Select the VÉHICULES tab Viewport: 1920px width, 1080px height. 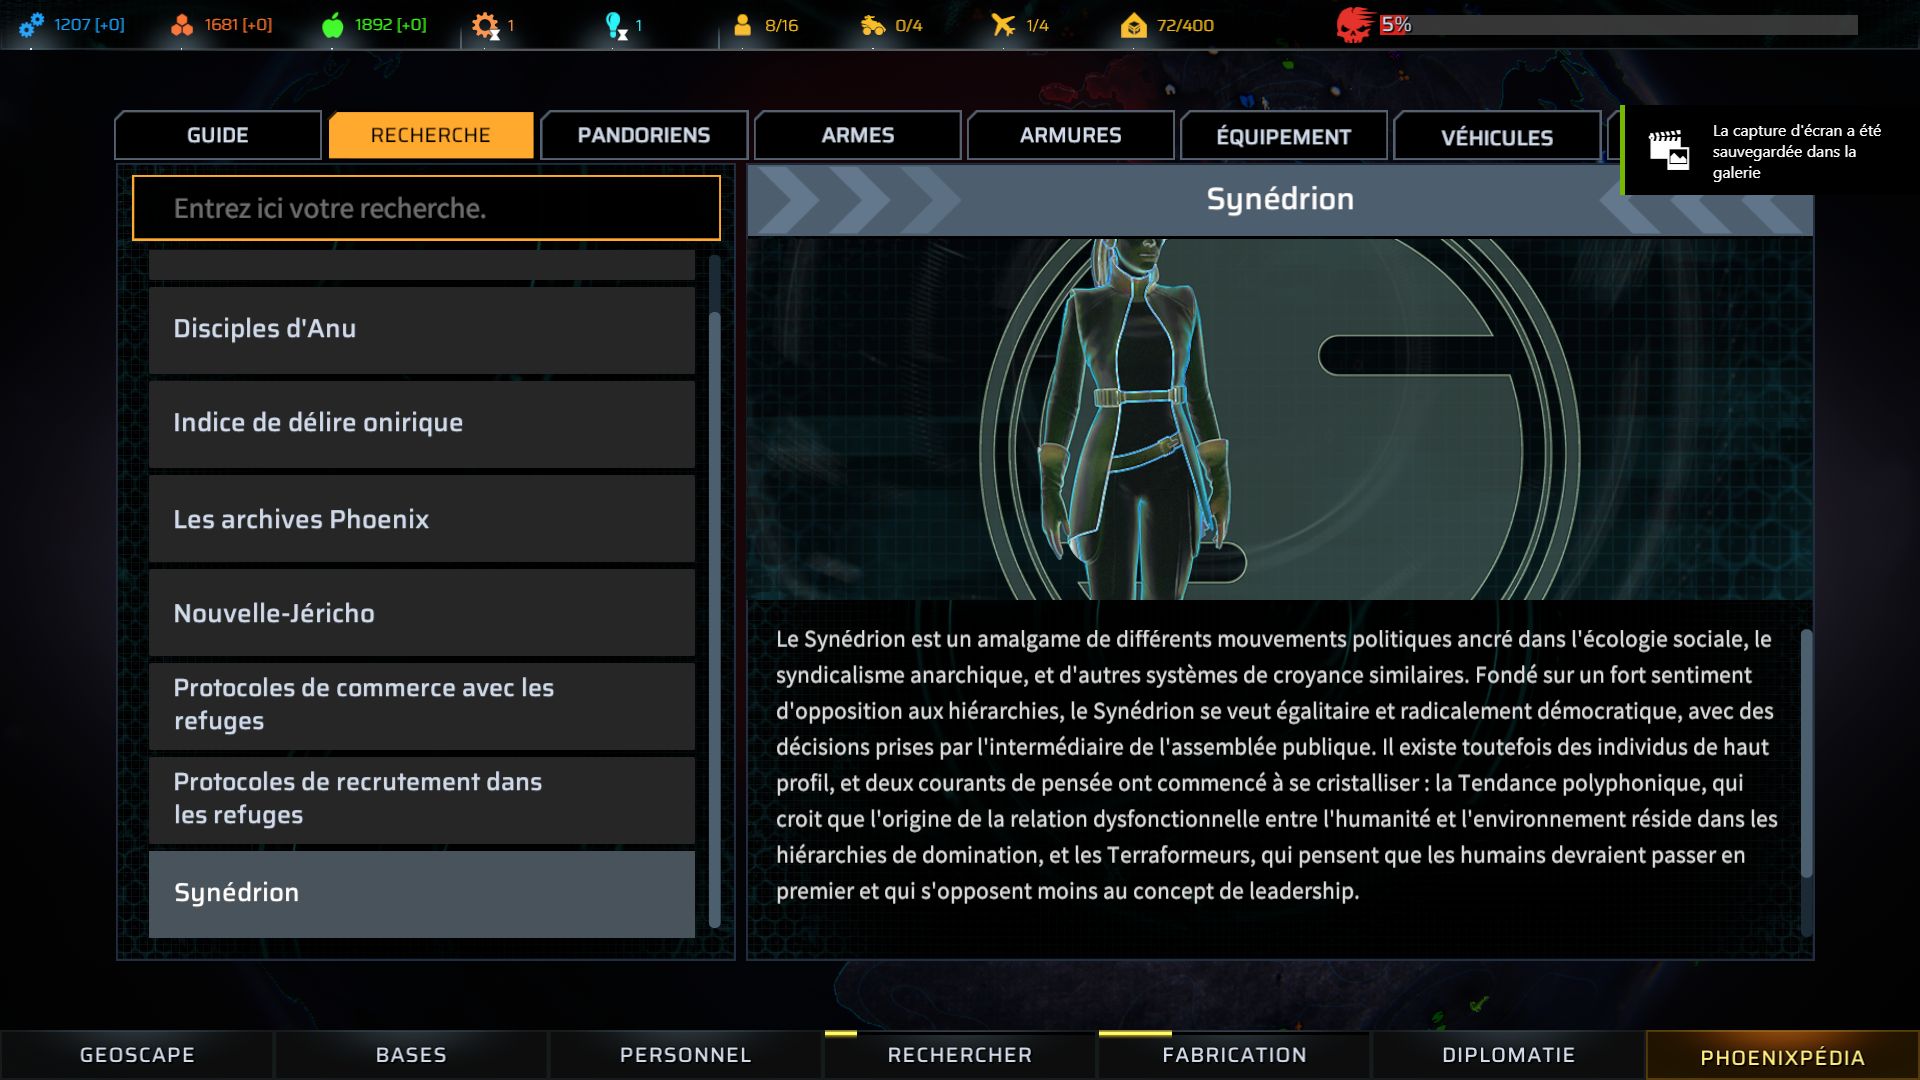(1497, 137)
